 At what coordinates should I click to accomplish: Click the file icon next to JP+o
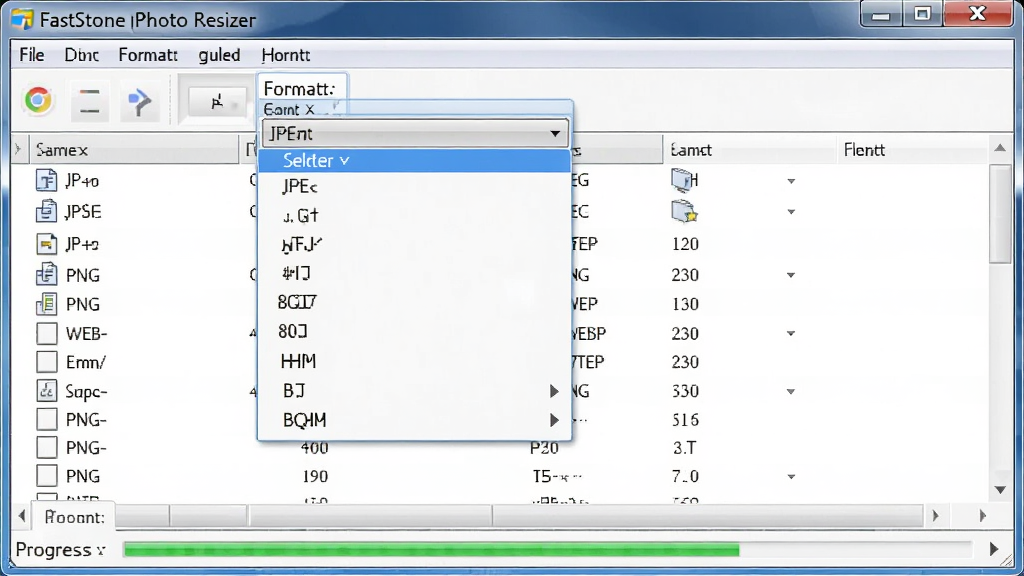pos(46,180)
